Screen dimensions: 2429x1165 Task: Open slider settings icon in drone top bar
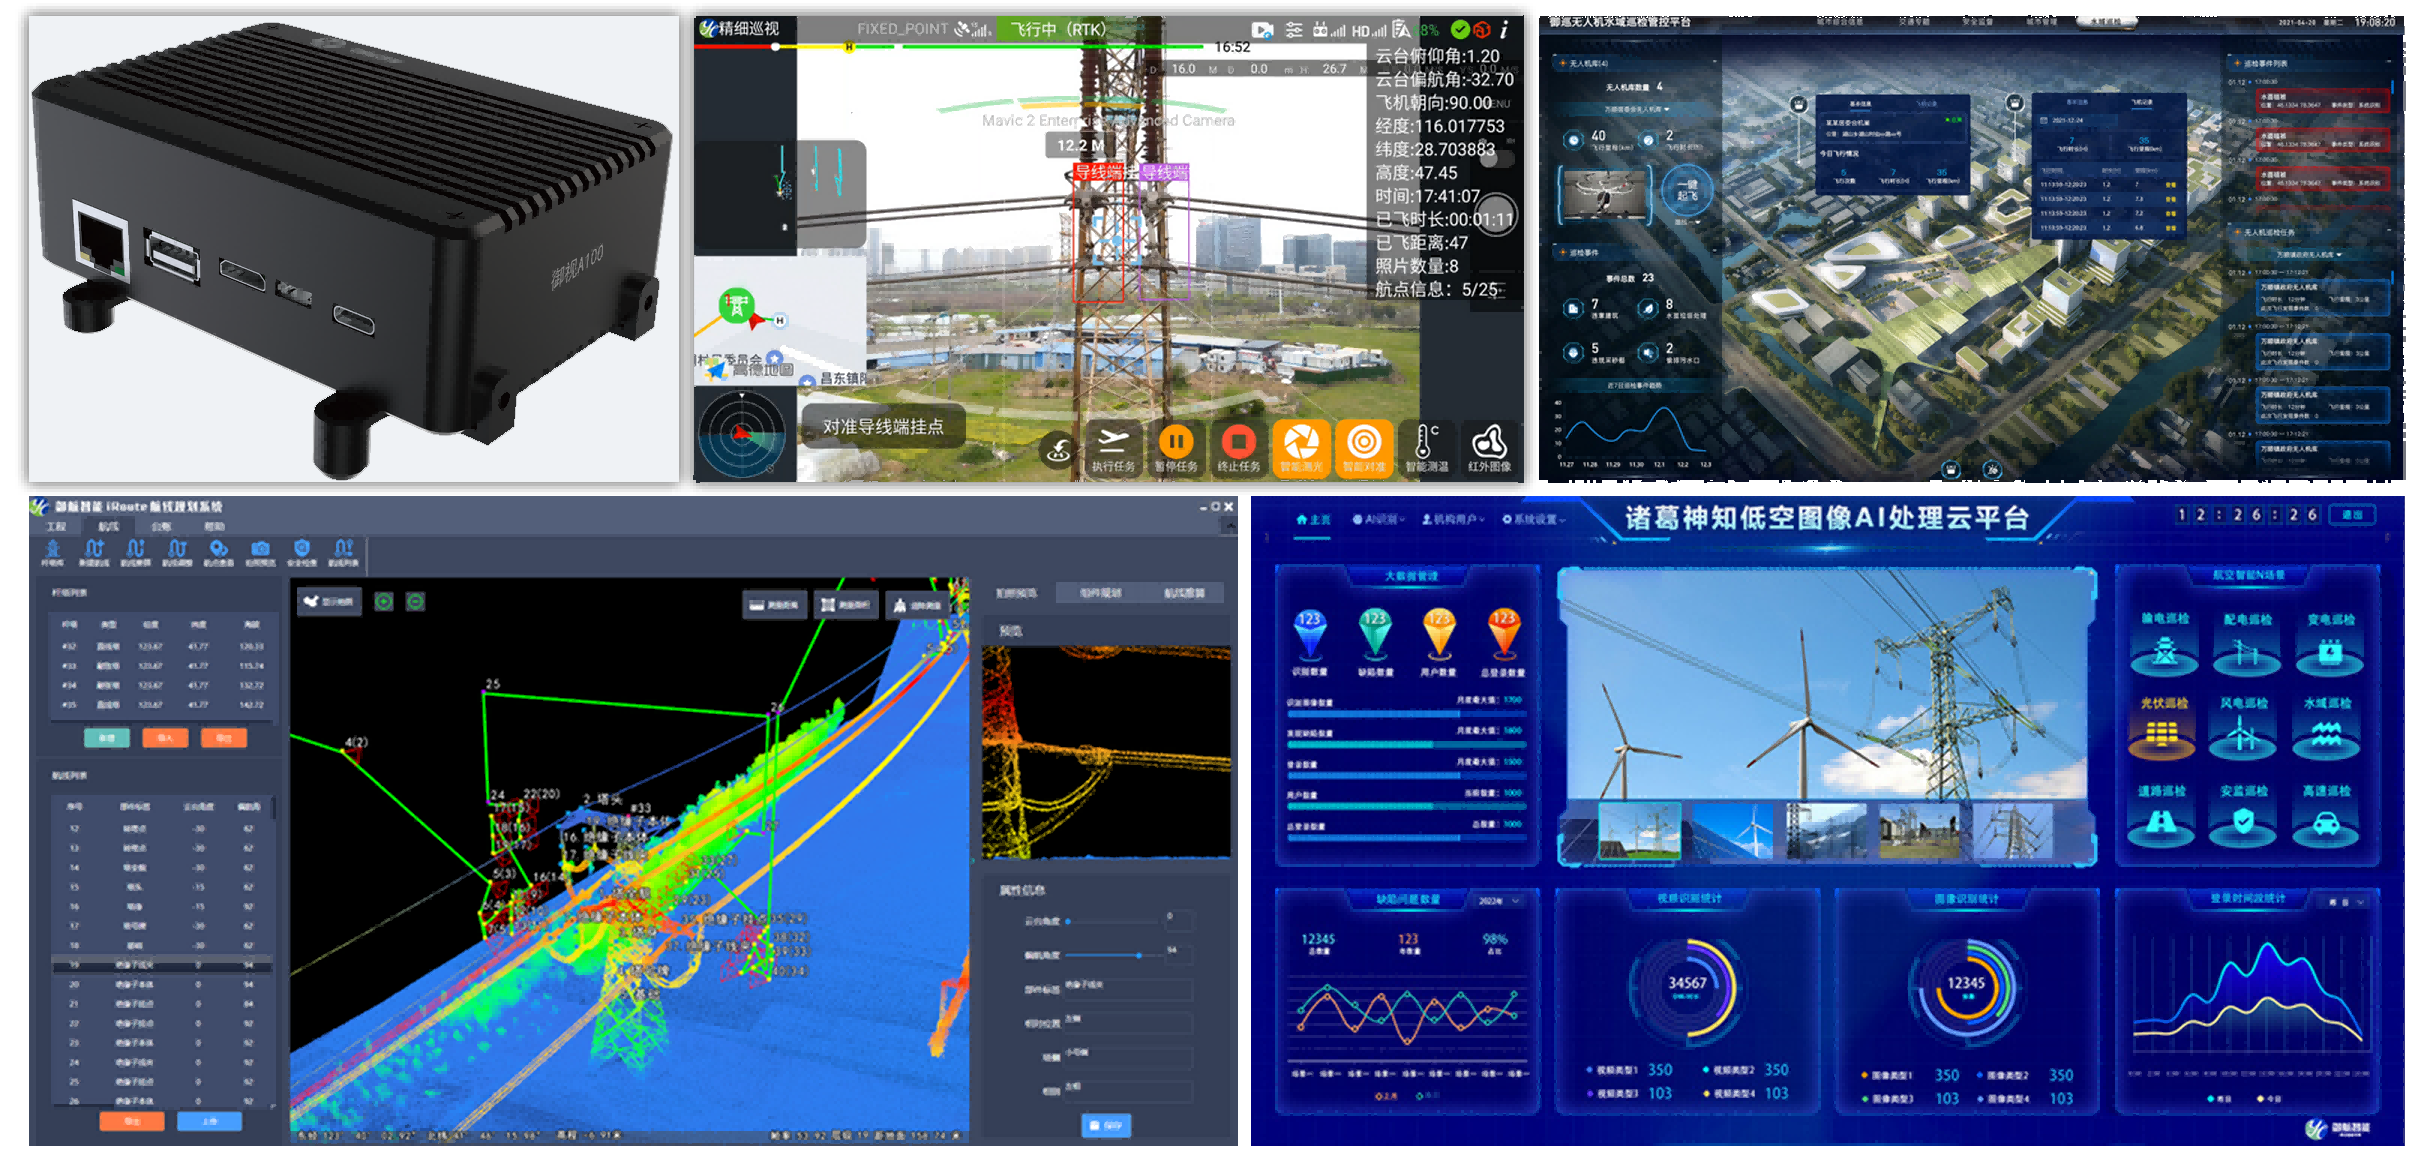(1294, 30)
